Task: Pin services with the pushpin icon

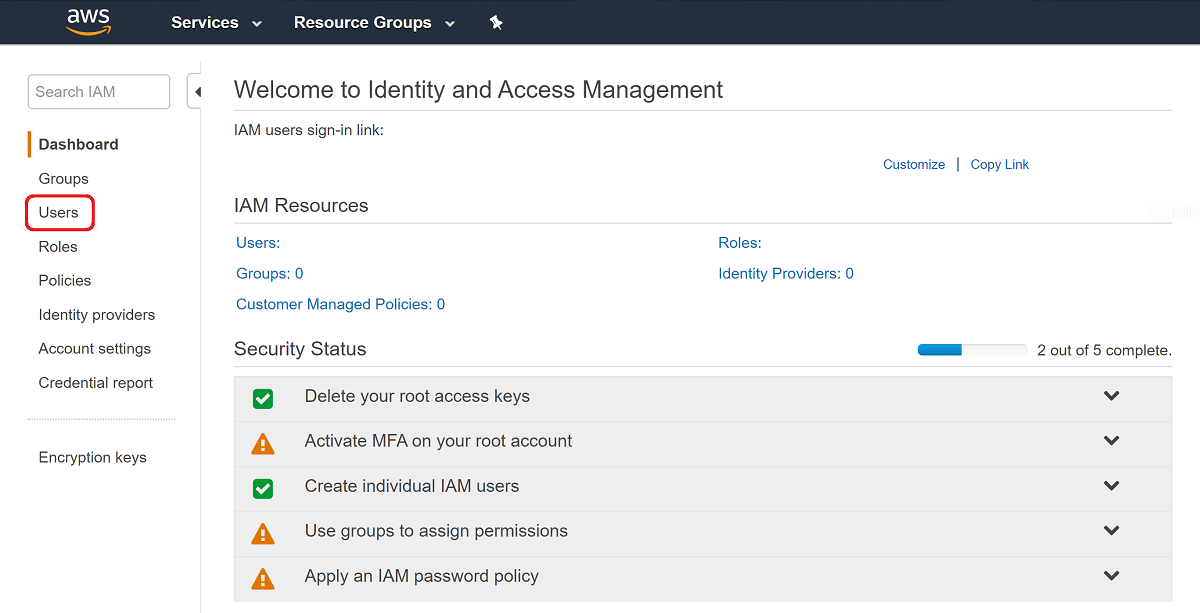Action: [x=496, y=22]
